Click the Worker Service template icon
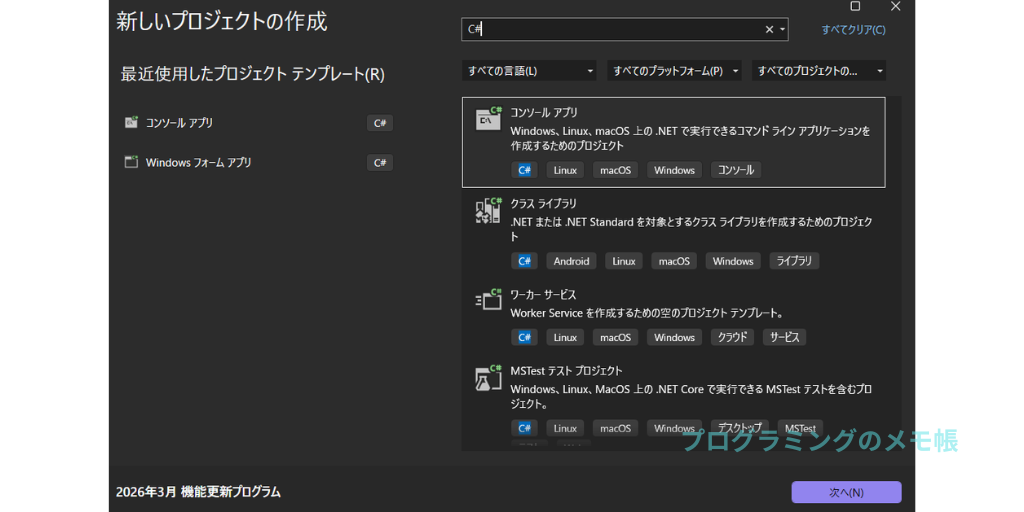The height and width of the screenshot is (512, 1024). pyautogui.click(x=488, y=300)
